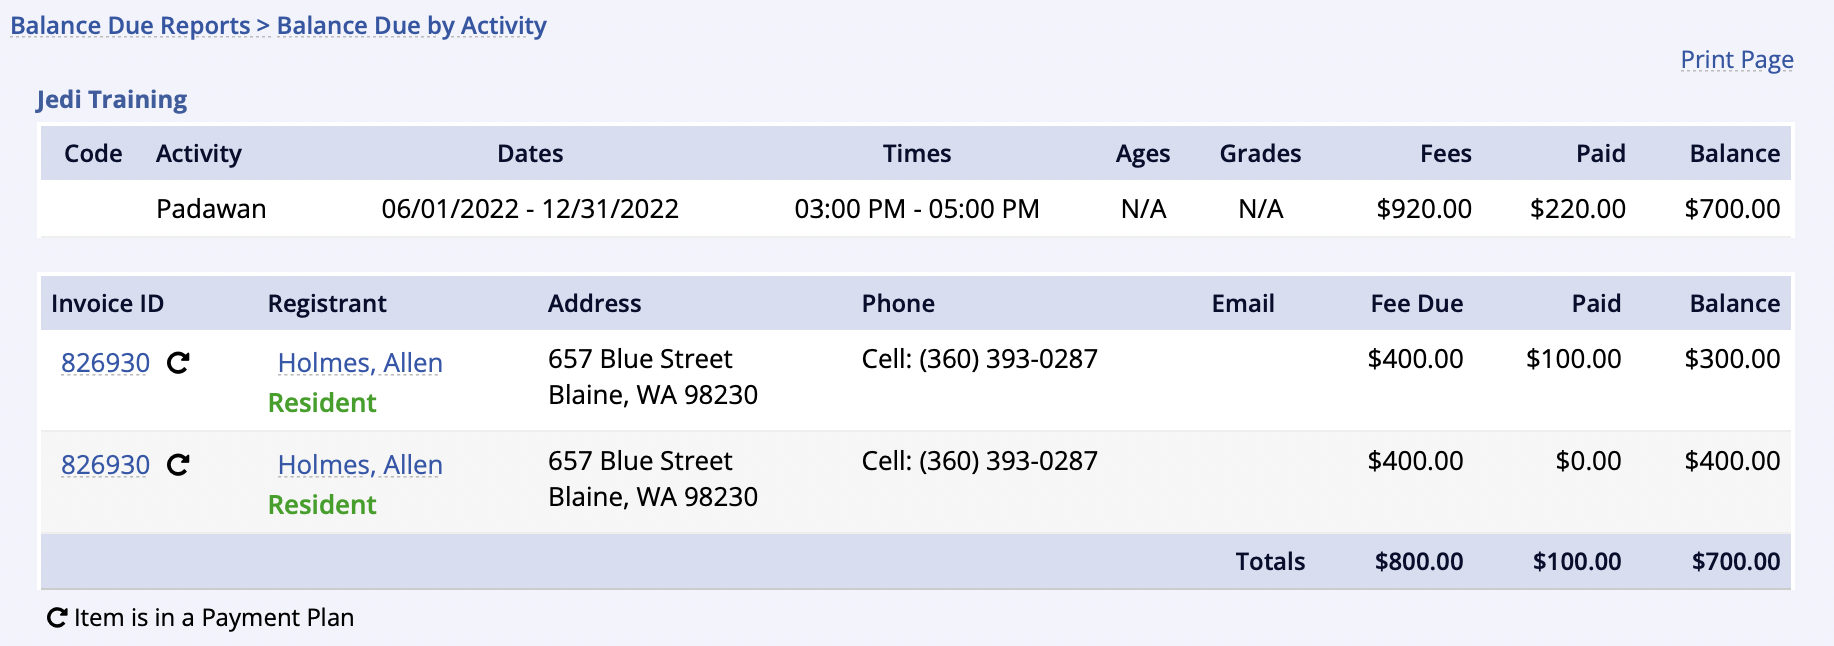Go to Balance Due Reports breadcrumb
The width and height of the screenshot is (1834, 646).
(130, 26)
